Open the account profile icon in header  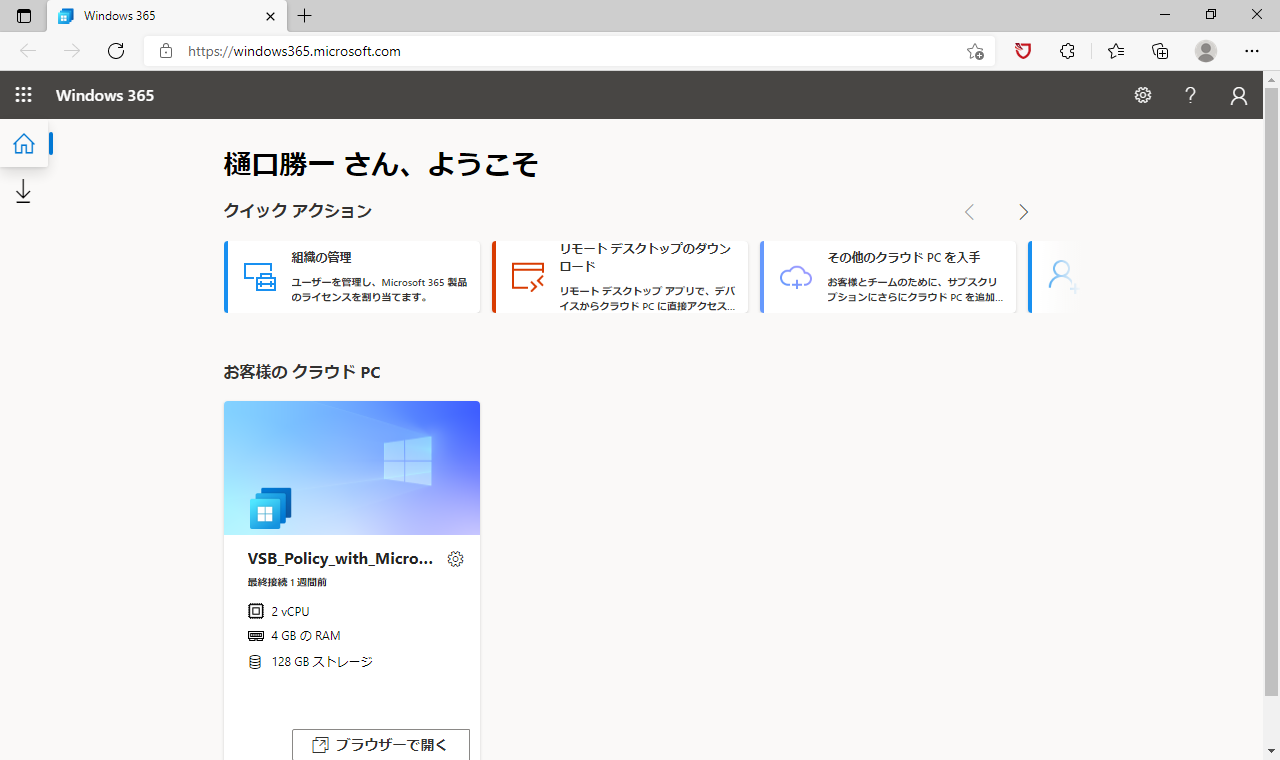(1239, 95)
